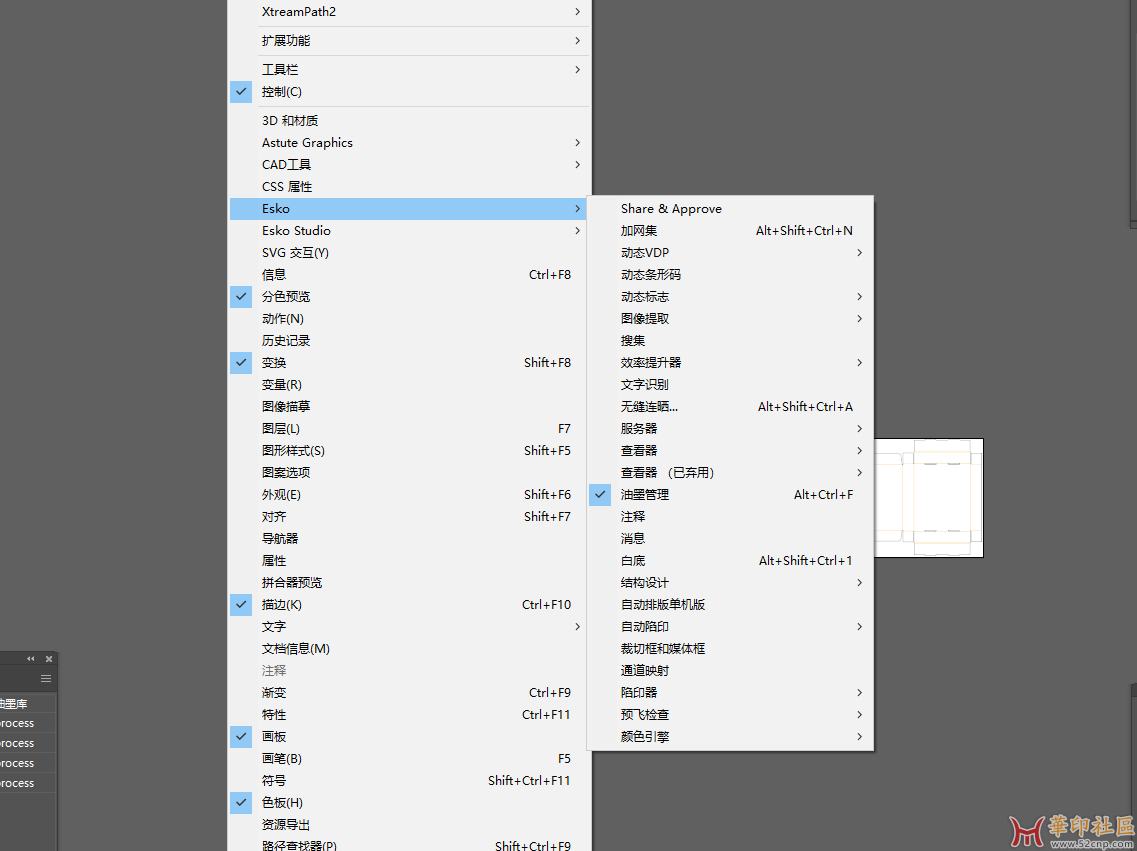Expand the 扩展功能 submenu

[410, 41]
